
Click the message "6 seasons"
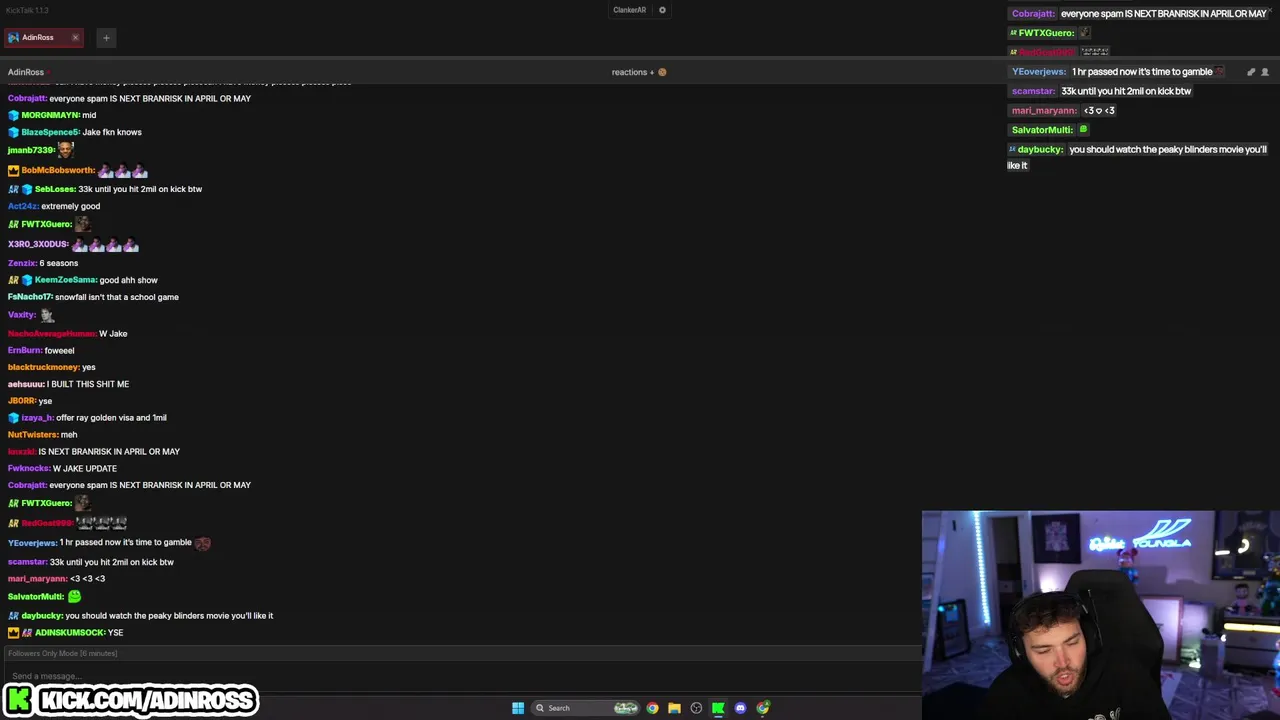coord(59,263)
